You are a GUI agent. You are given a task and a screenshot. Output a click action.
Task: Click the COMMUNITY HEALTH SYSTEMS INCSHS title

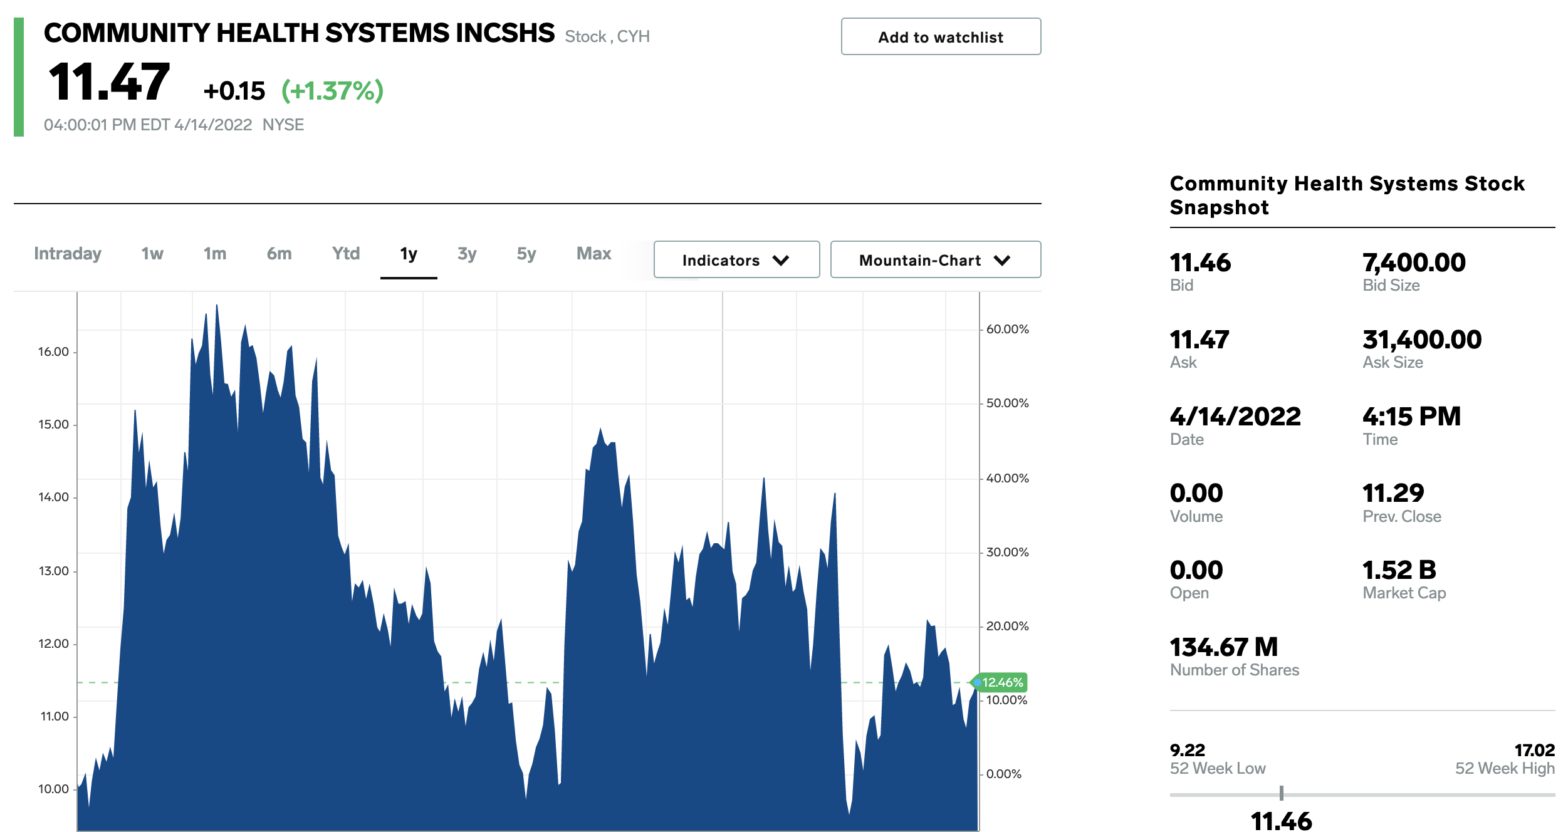[x=299, y=33]
